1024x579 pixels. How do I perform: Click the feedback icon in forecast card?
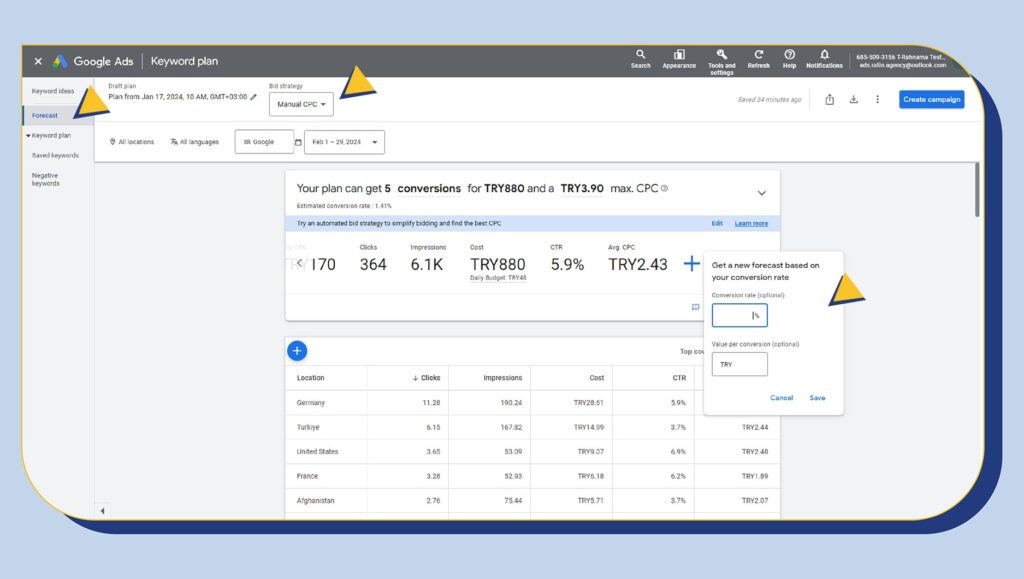696,307
